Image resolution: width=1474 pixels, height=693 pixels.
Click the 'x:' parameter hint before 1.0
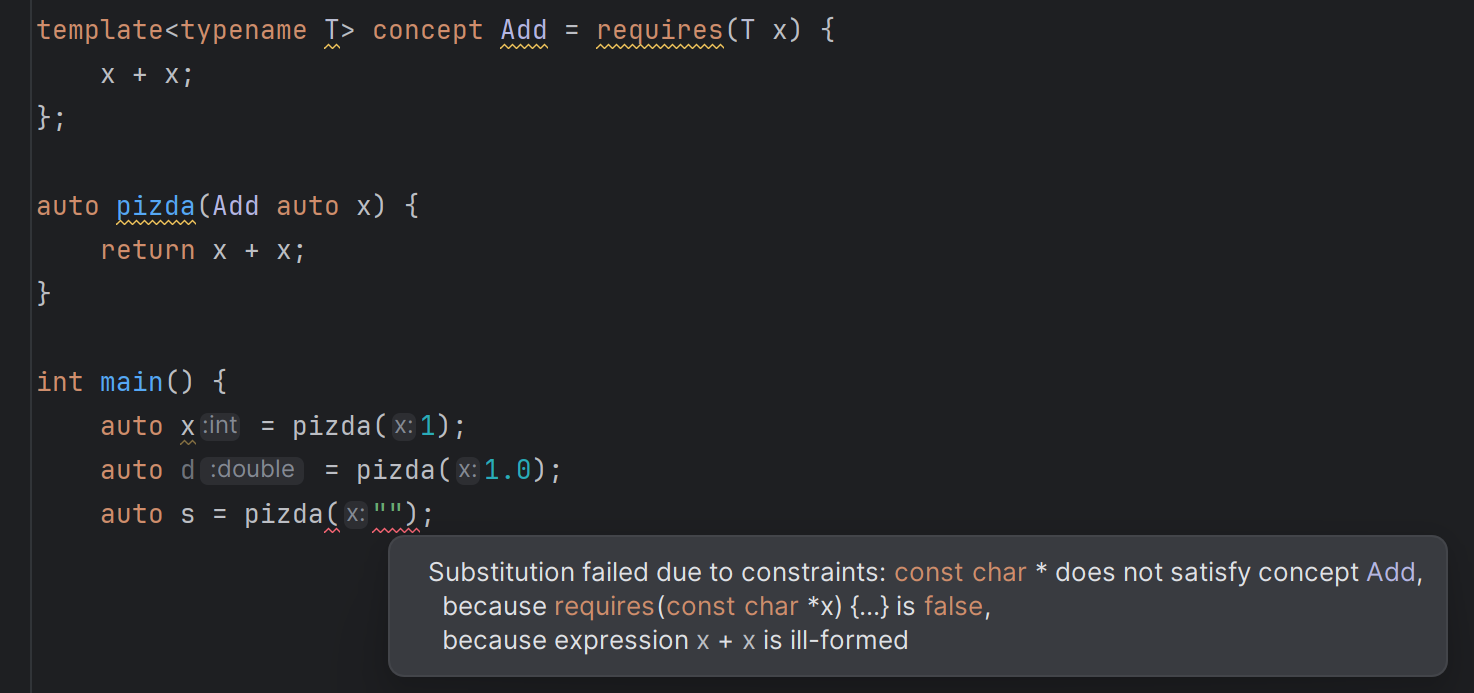(468, 471)
